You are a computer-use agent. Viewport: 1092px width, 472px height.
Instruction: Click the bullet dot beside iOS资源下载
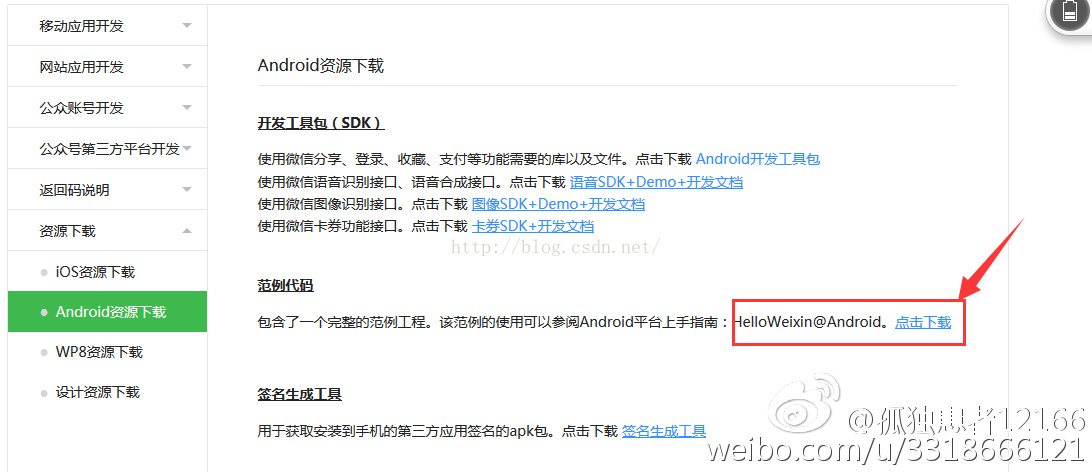point(45,272)
